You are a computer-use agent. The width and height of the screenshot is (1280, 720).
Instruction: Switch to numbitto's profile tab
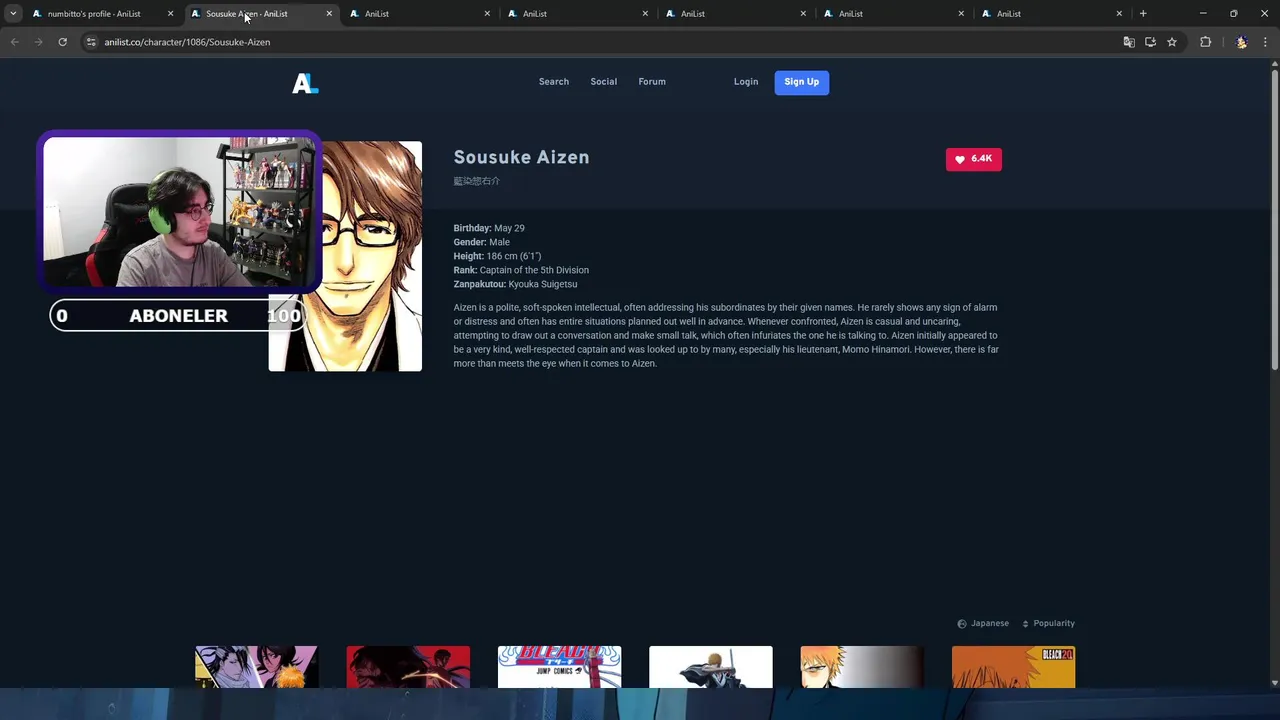[x=94, y=14]
